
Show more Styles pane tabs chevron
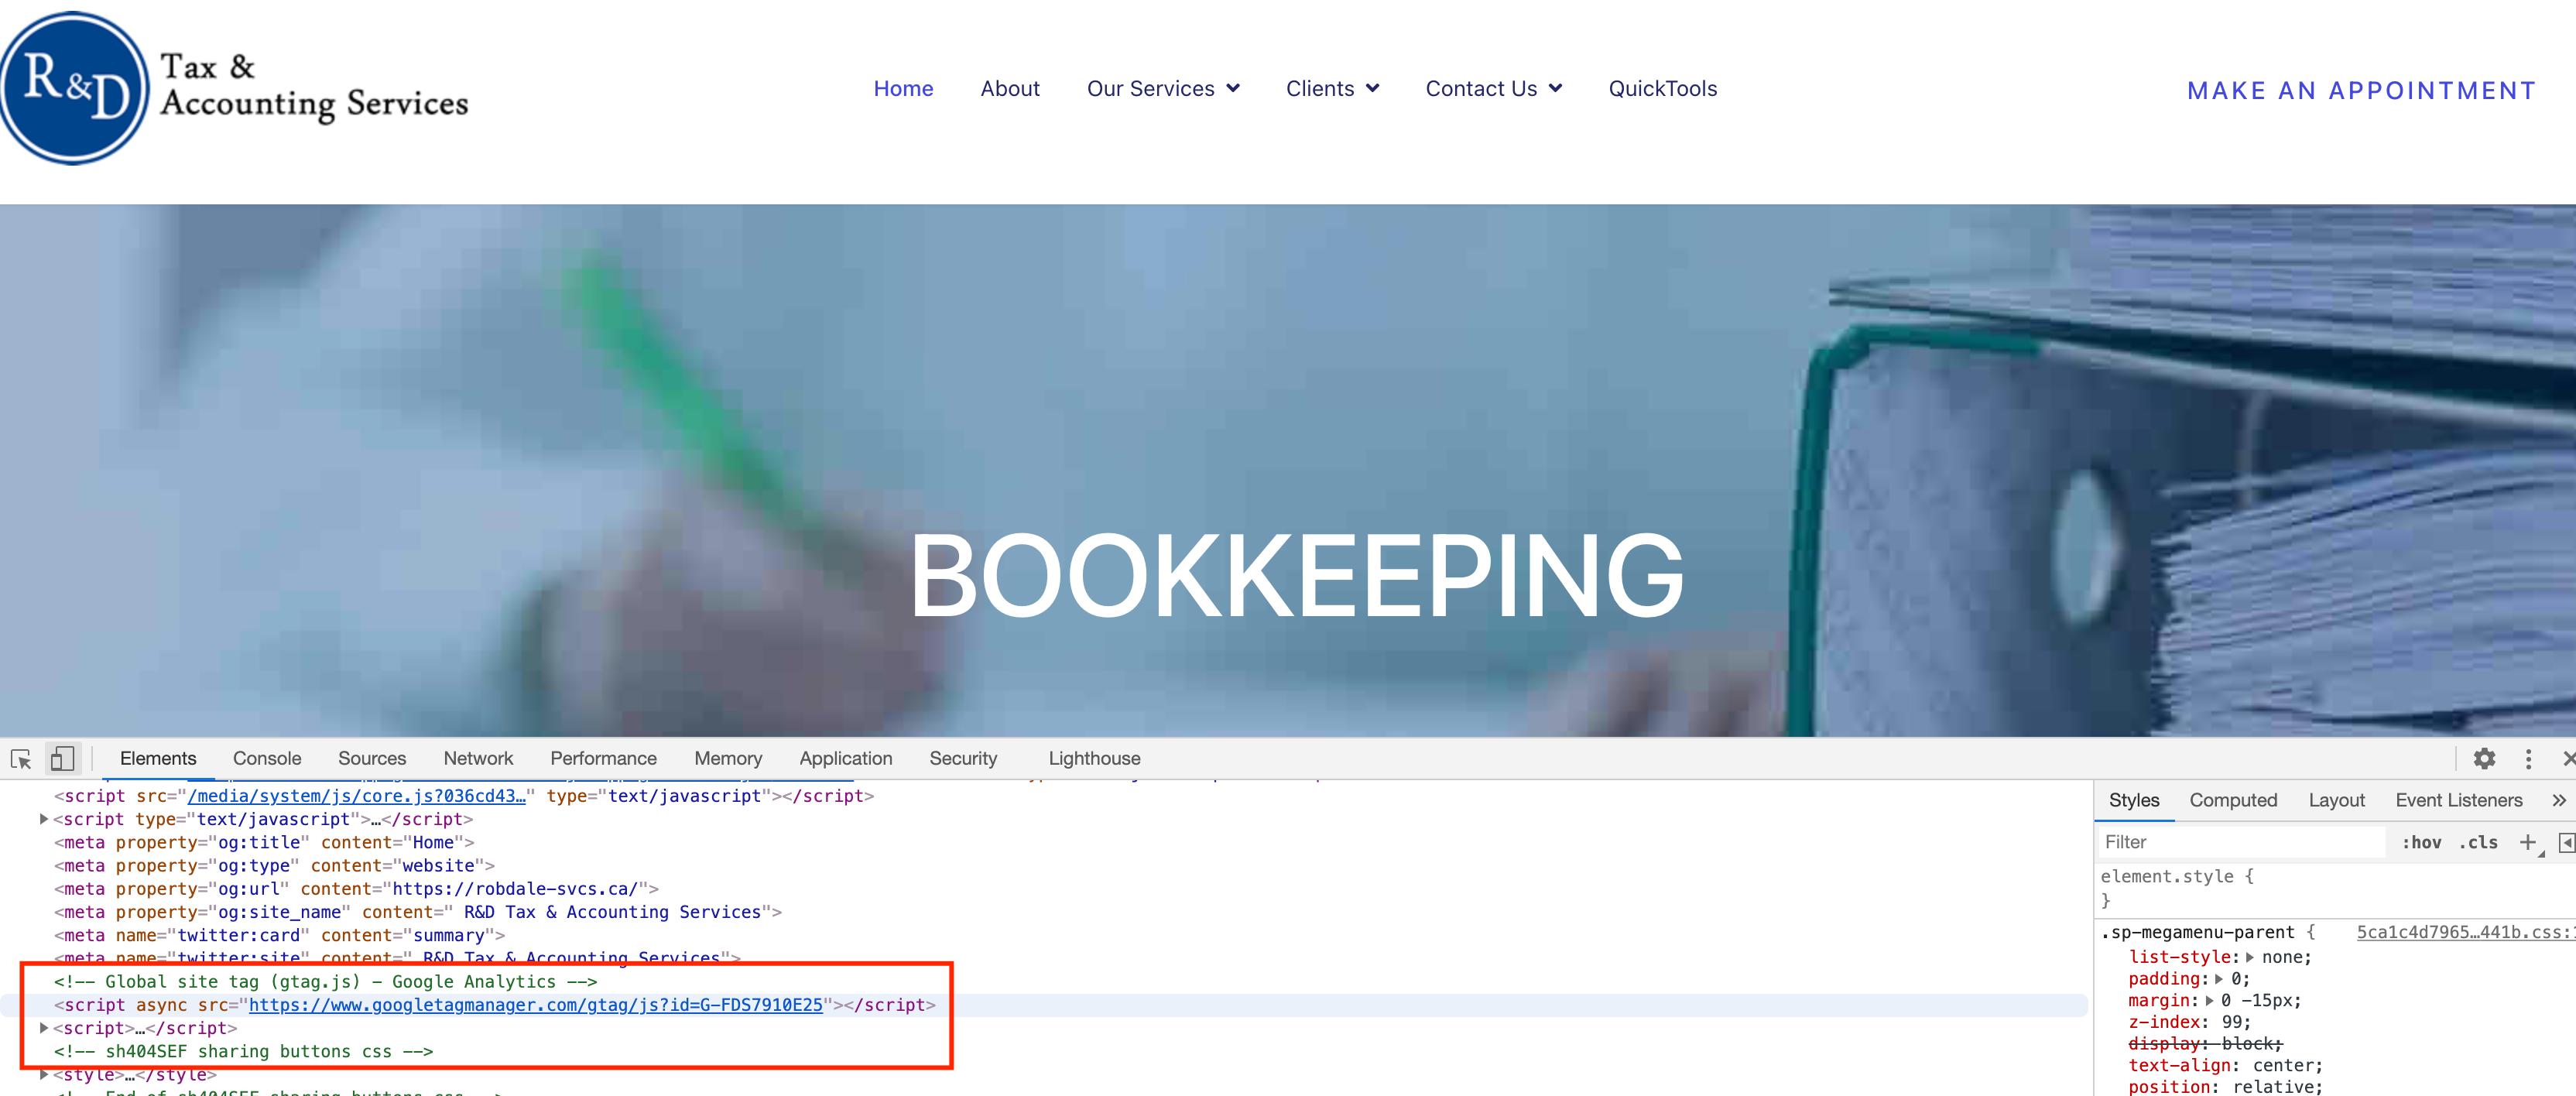(x=2558, y=800)
